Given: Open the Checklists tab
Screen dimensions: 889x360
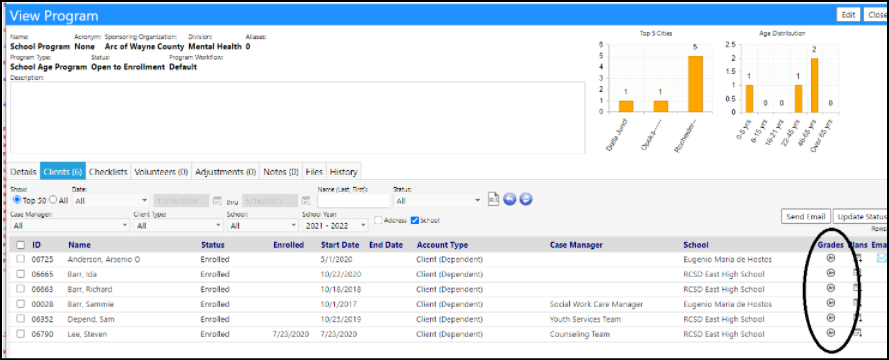Looking at the screenshot, I should [108, 172].
